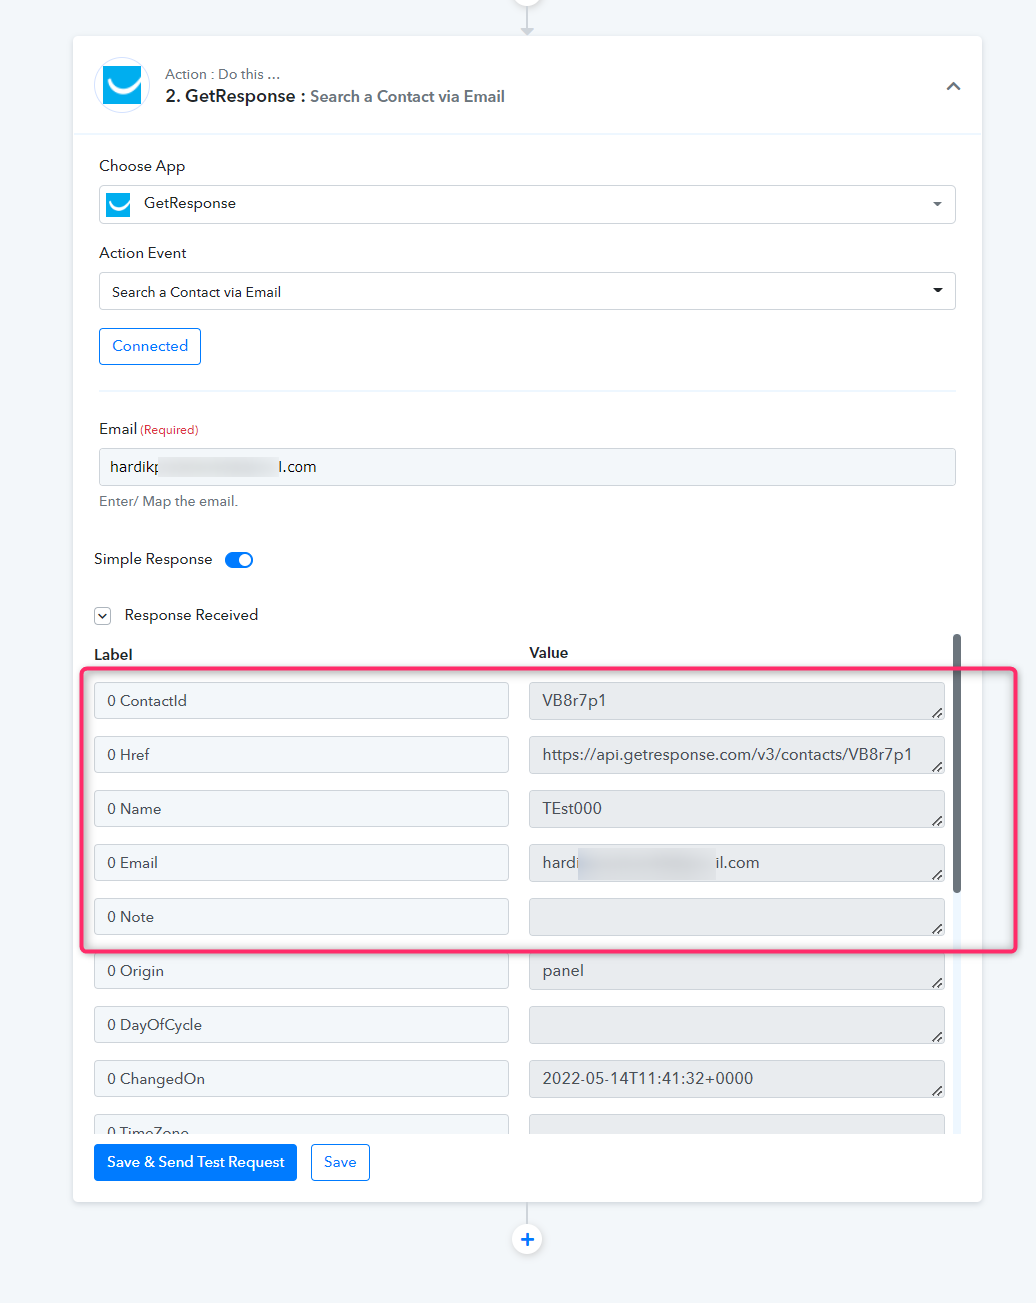The image size is (1036, 1303).
Task: Click the 0 Origin label field
Action: pos(301,971)
